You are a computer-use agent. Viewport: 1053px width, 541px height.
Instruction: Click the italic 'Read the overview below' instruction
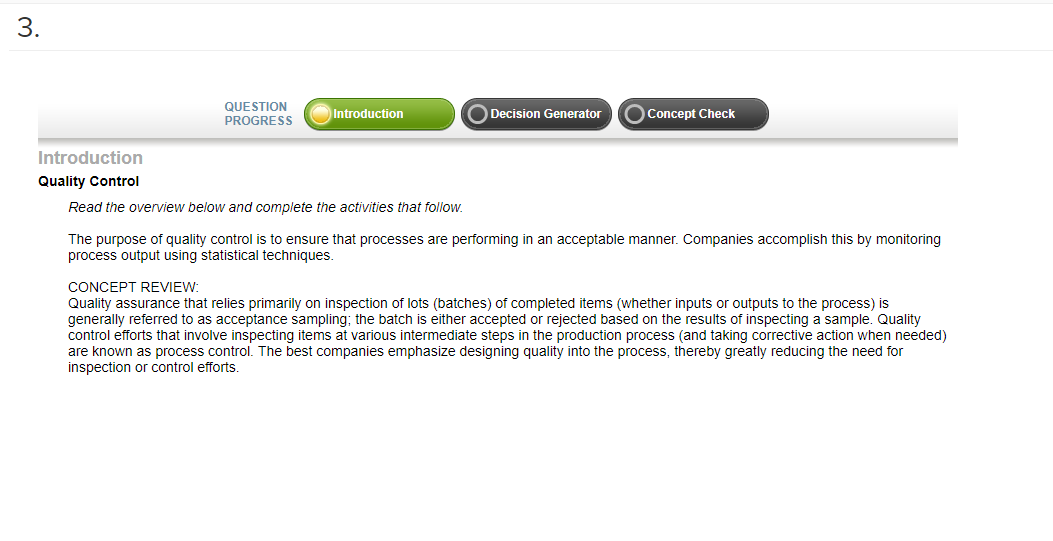pyautogui.click(x=265, y=207)
